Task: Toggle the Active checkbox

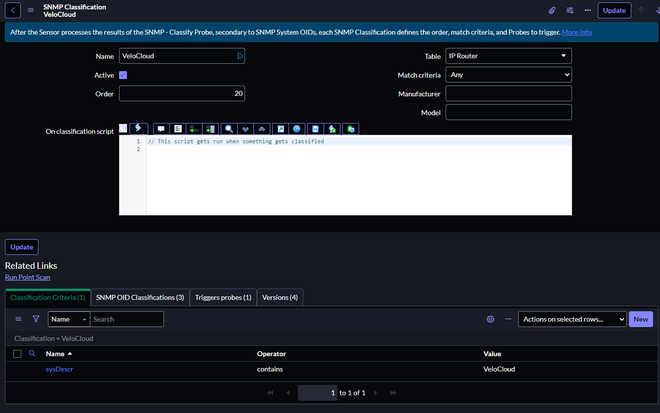Action: pos(123,75)
